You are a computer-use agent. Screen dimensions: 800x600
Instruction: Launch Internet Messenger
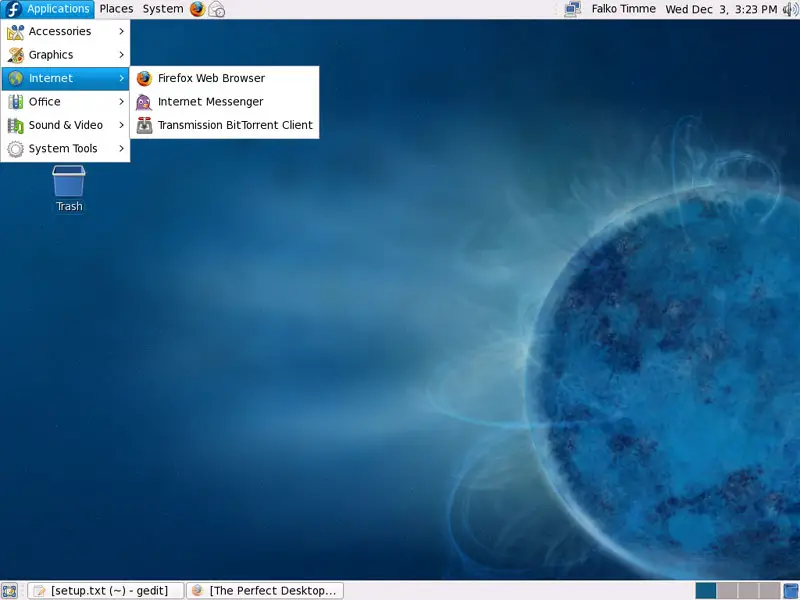pyautogui.click(x=224, y=102)
